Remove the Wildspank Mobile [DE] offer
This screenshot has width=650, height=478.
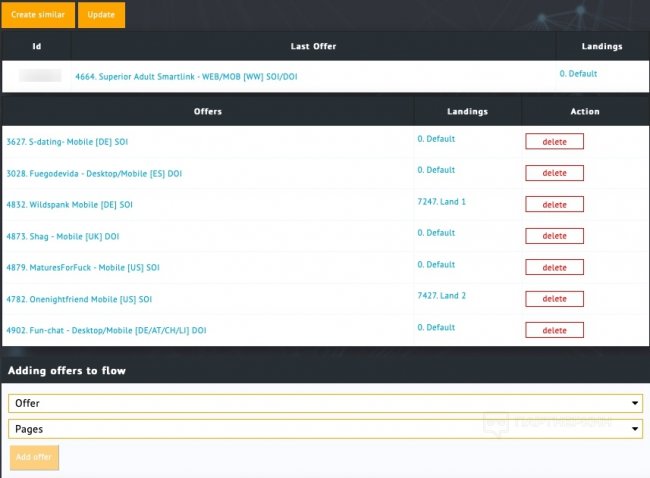554,204
